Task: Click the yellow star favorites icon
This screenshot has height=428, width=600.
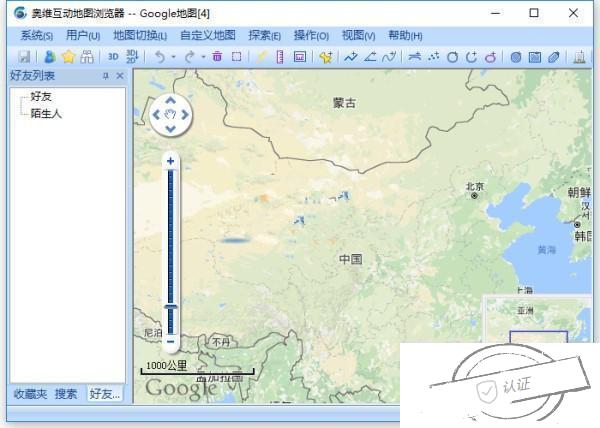Action: pyautogui.click(x=68, y=57)
